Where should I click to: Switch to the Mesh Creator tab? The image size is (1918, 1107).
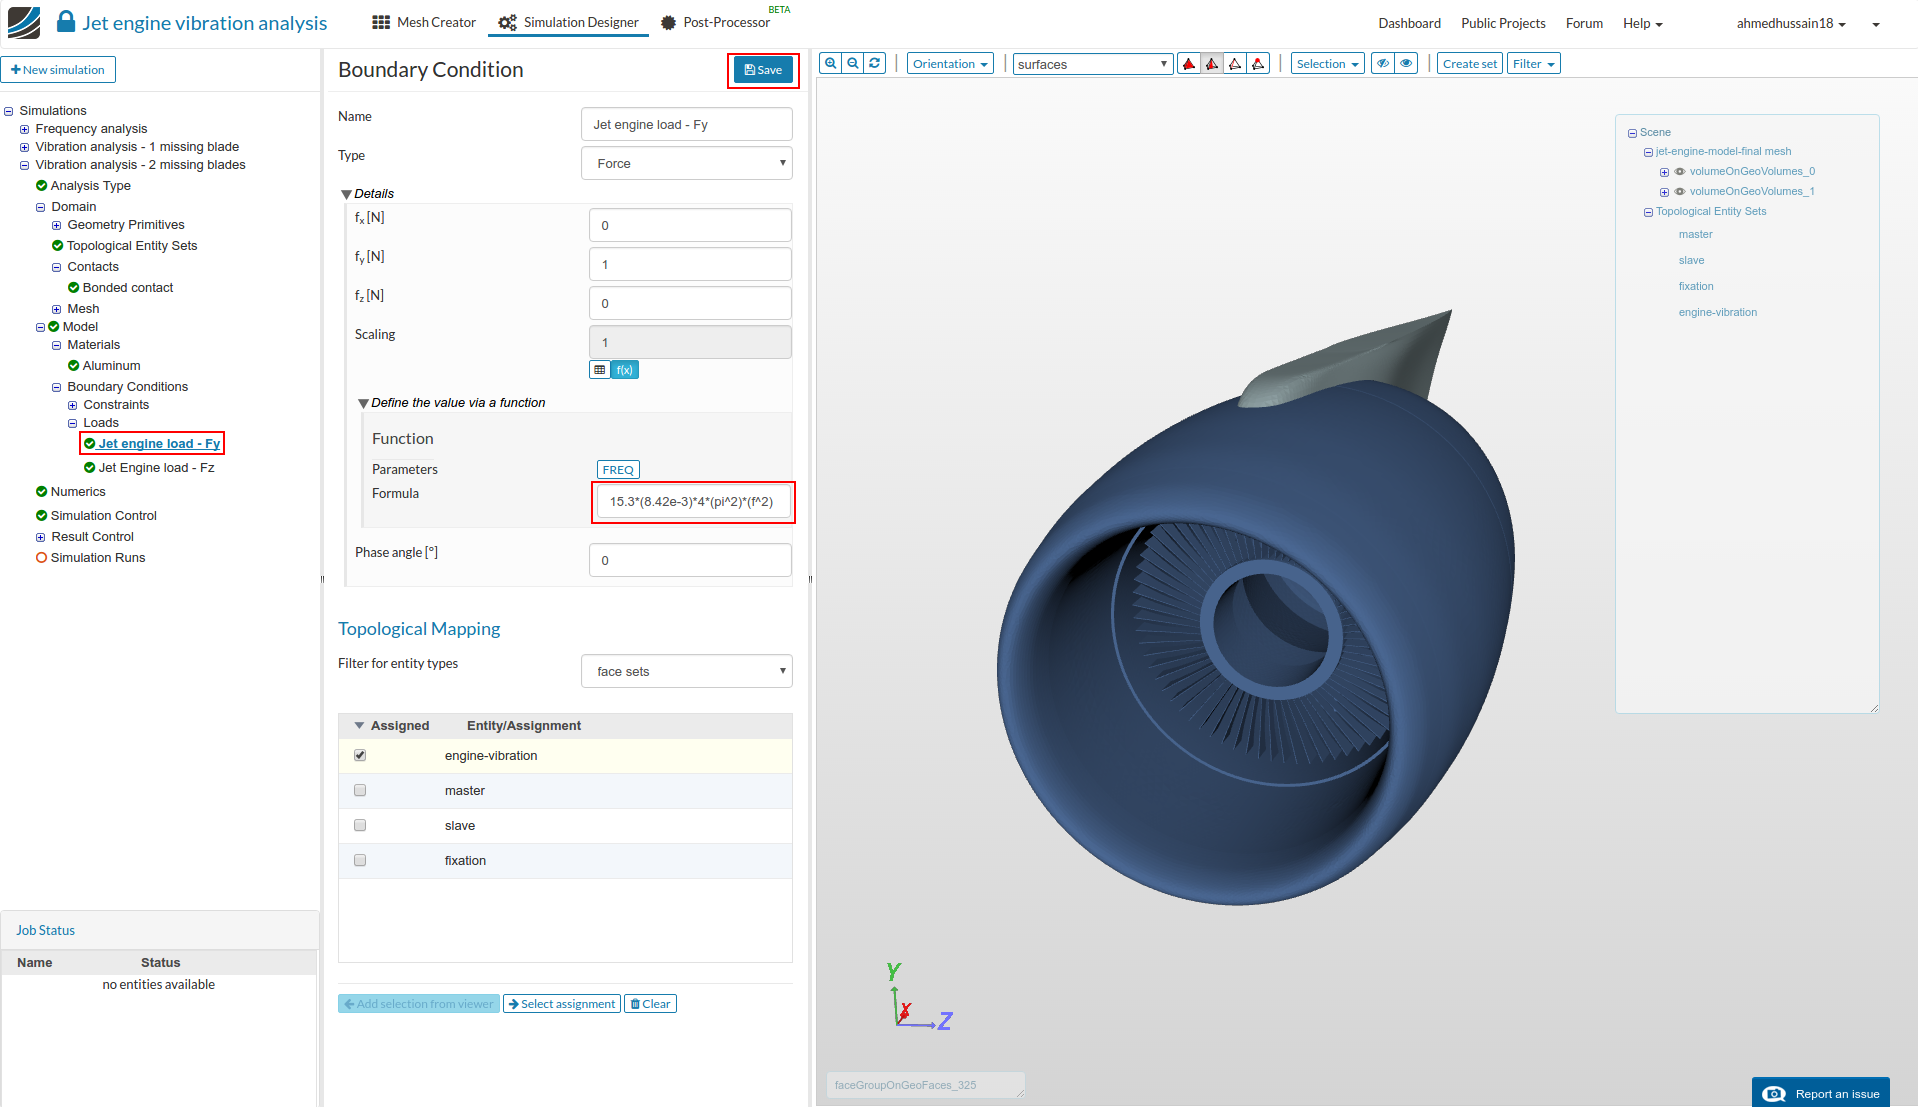[424, 22]
